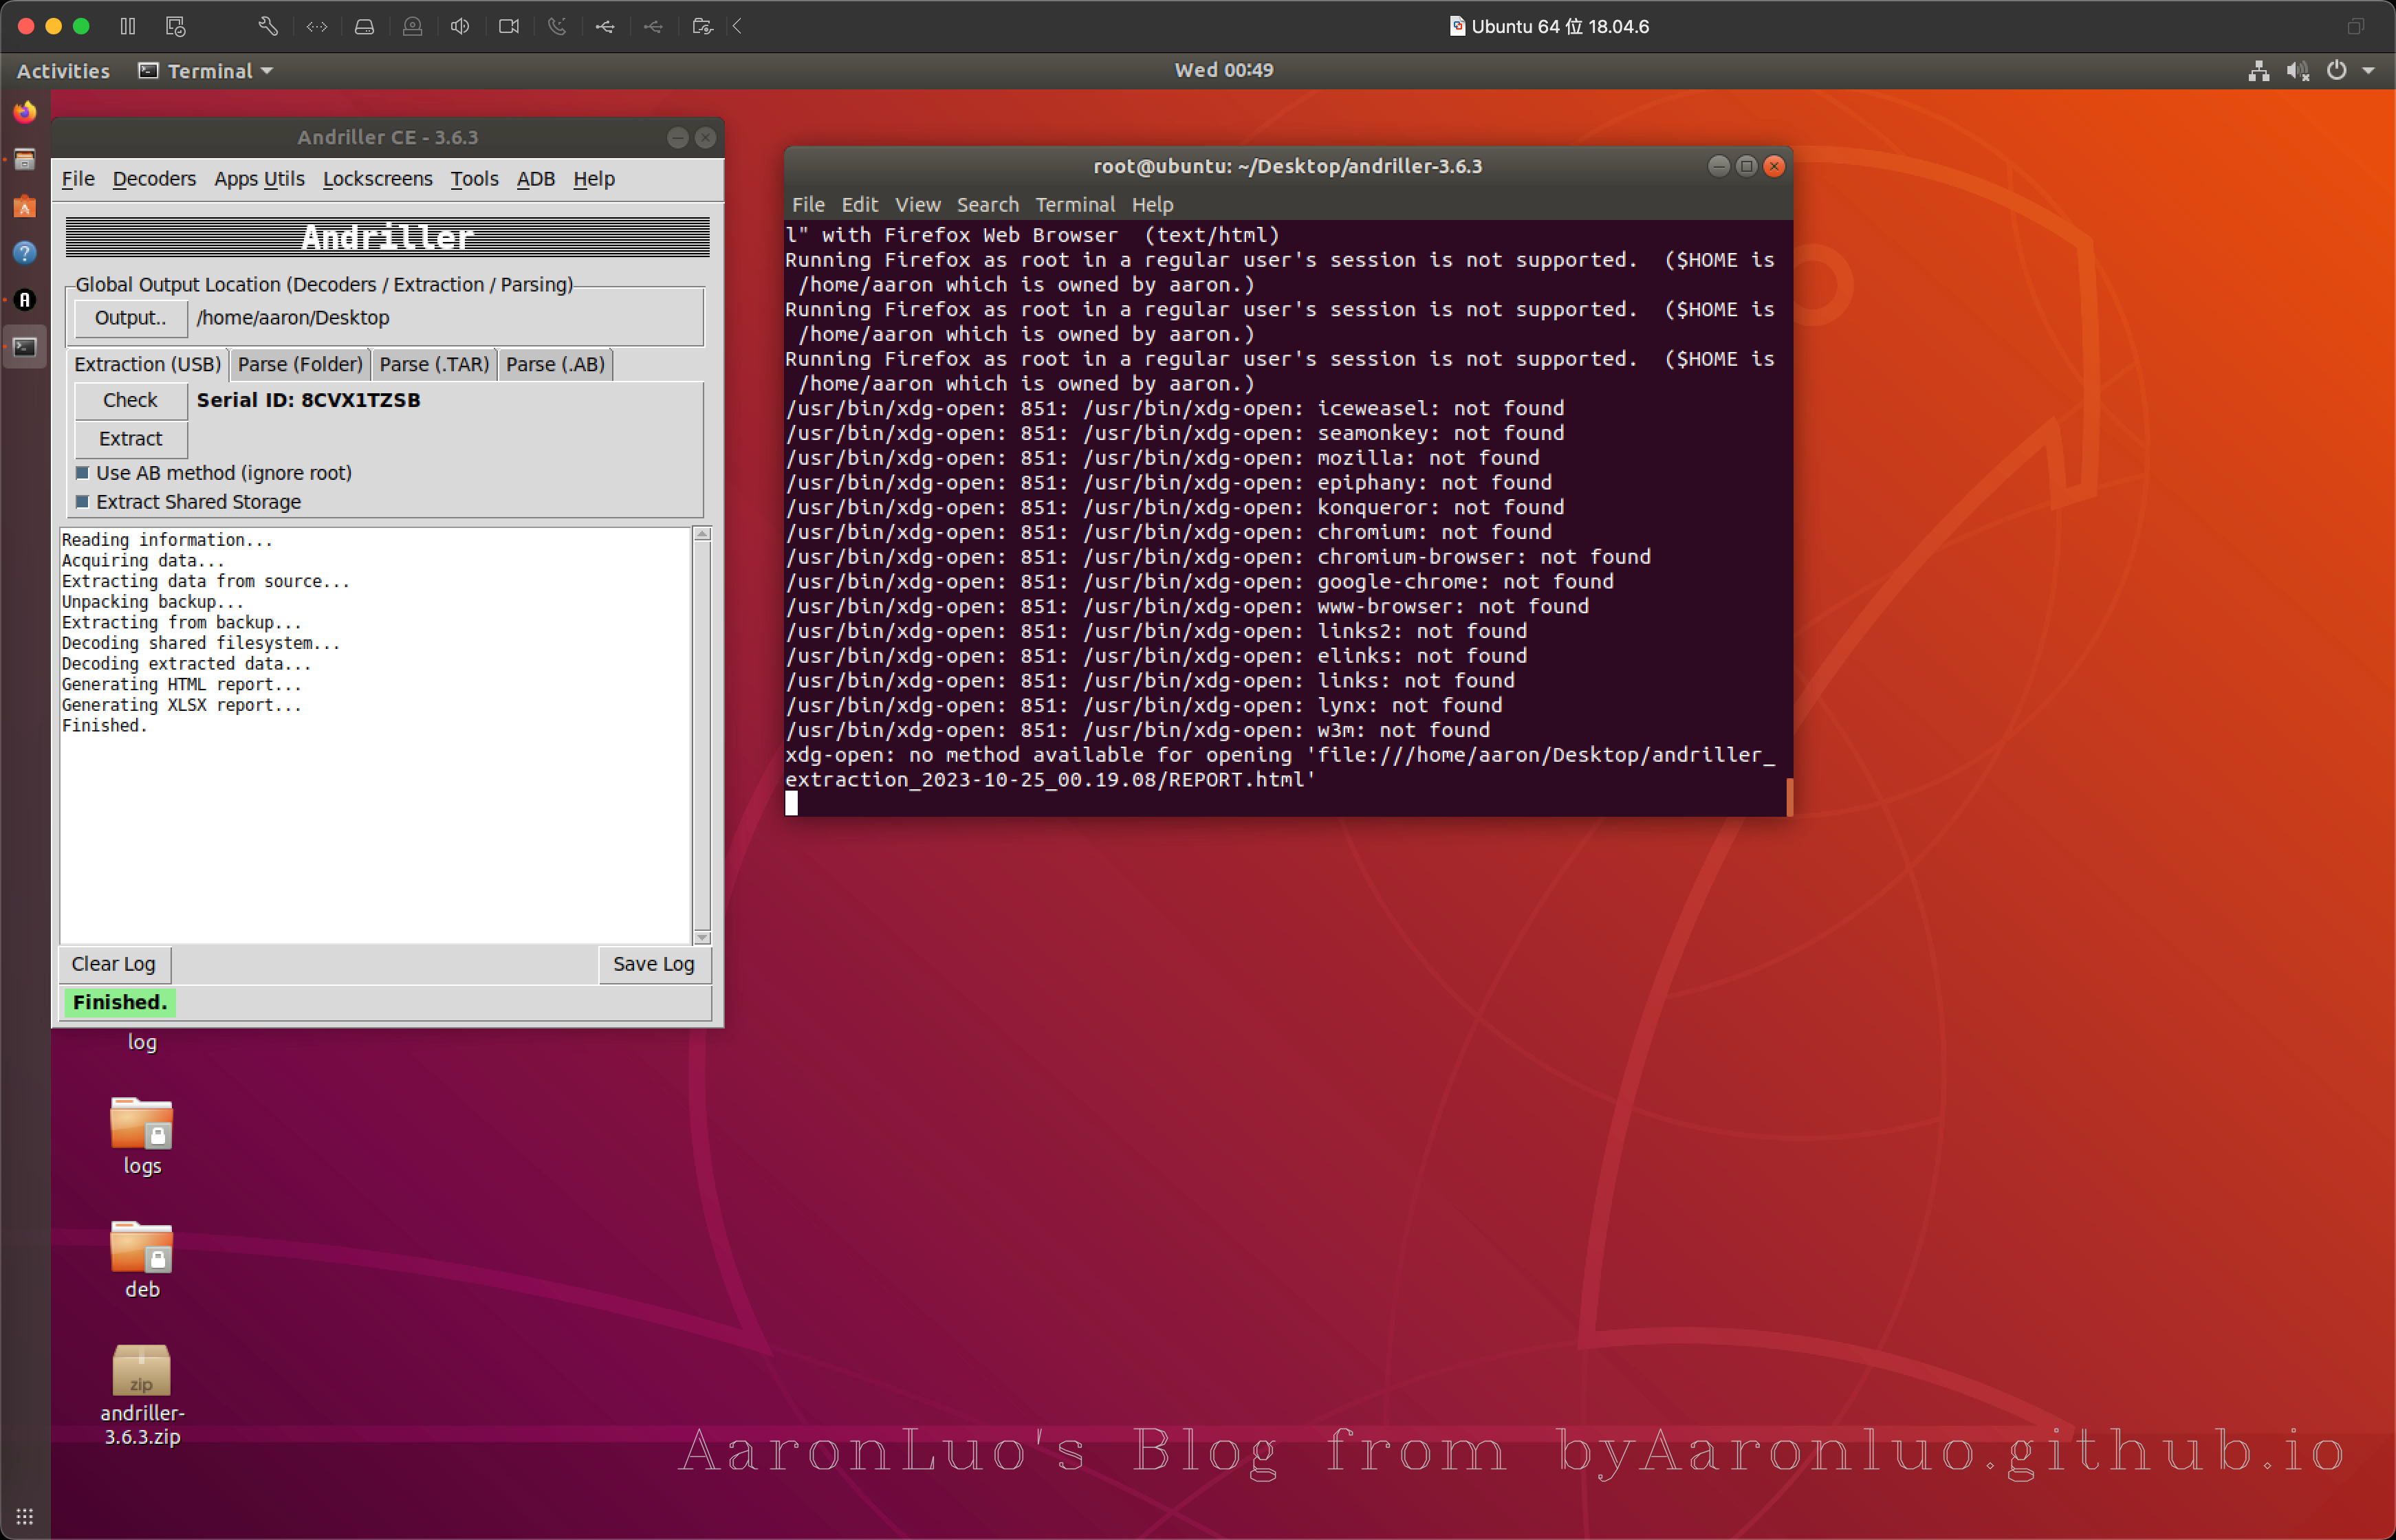Click the Andriller log scrollbar down arrow
2396x1540 pixels.
(702, 937)
